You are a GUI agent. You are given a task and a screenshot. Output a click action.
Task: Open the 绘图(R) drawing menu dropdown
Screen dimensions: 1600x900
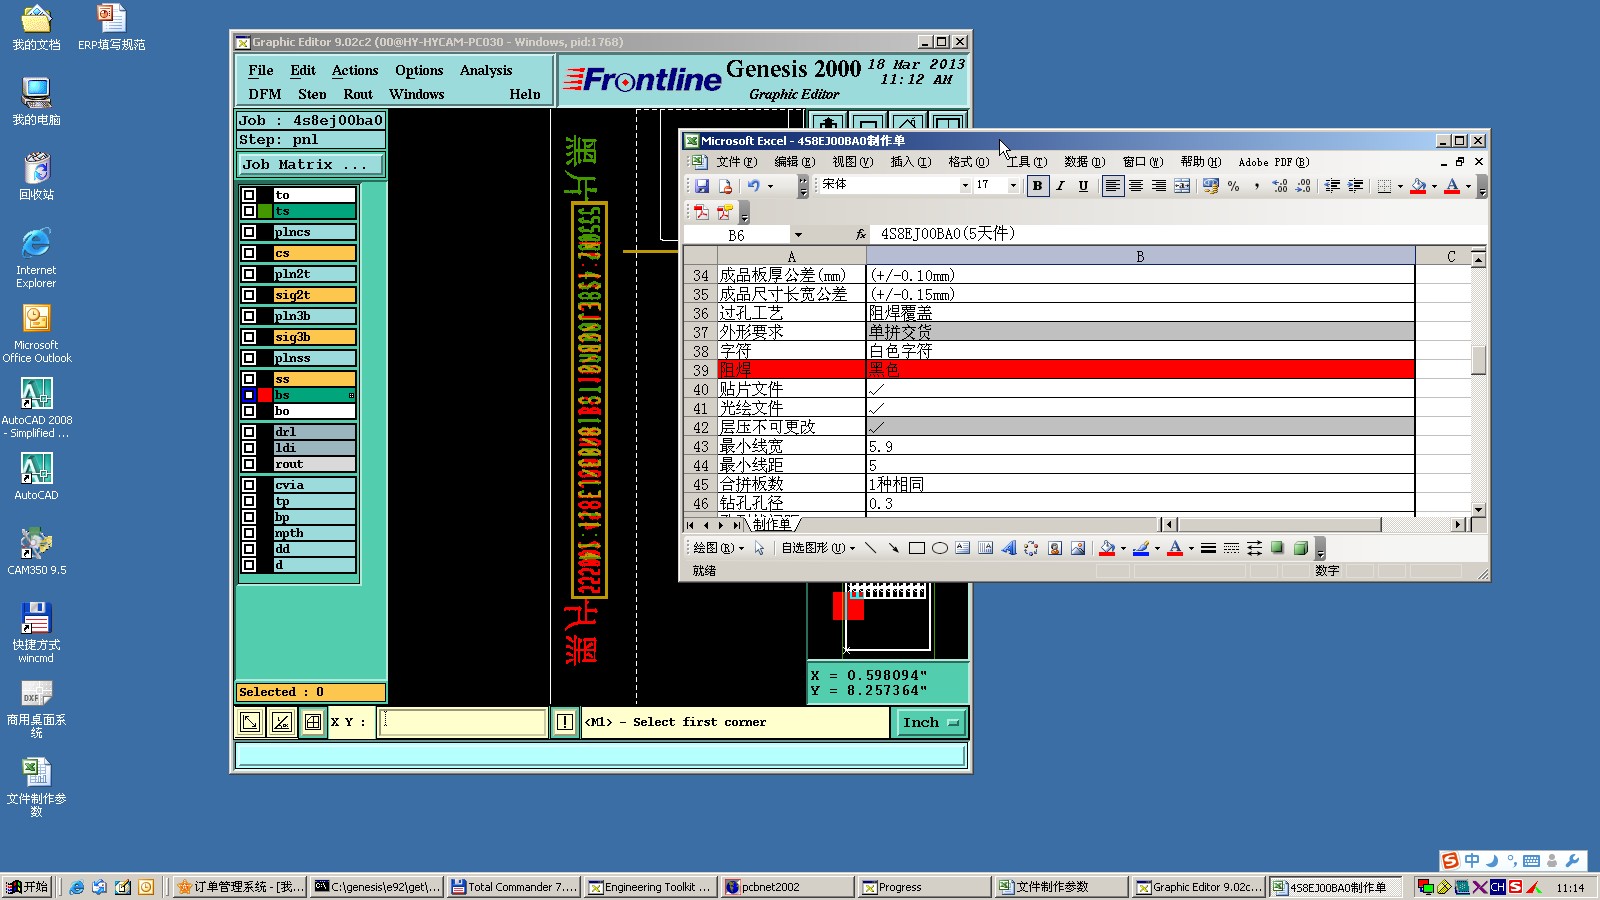click(x=718, y=548)
